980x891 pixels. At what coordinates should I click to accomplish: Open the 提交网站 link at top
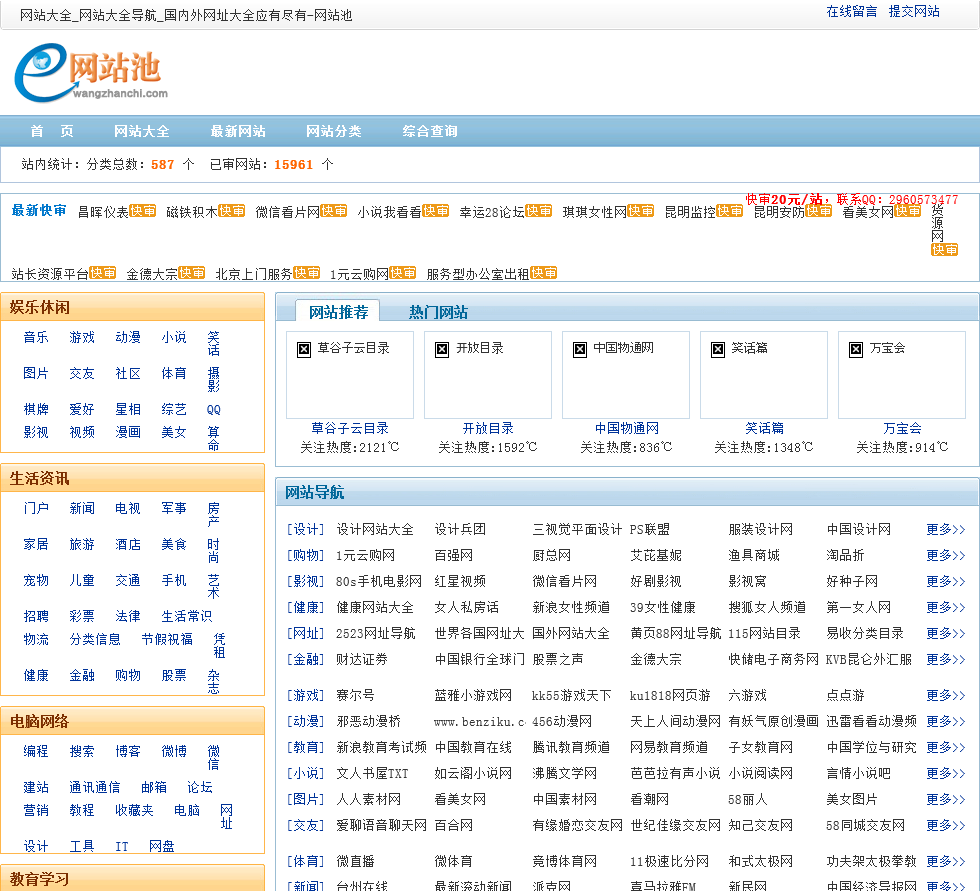tap(914, 11)
